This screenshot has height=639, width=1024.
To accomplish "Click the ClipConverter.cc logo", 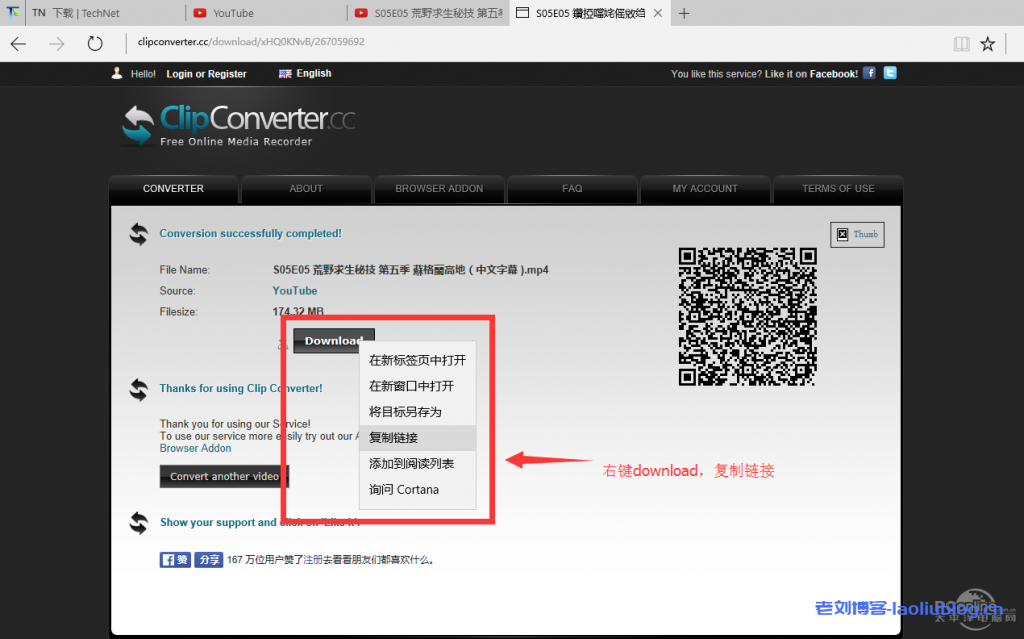I will coord(239,125).
